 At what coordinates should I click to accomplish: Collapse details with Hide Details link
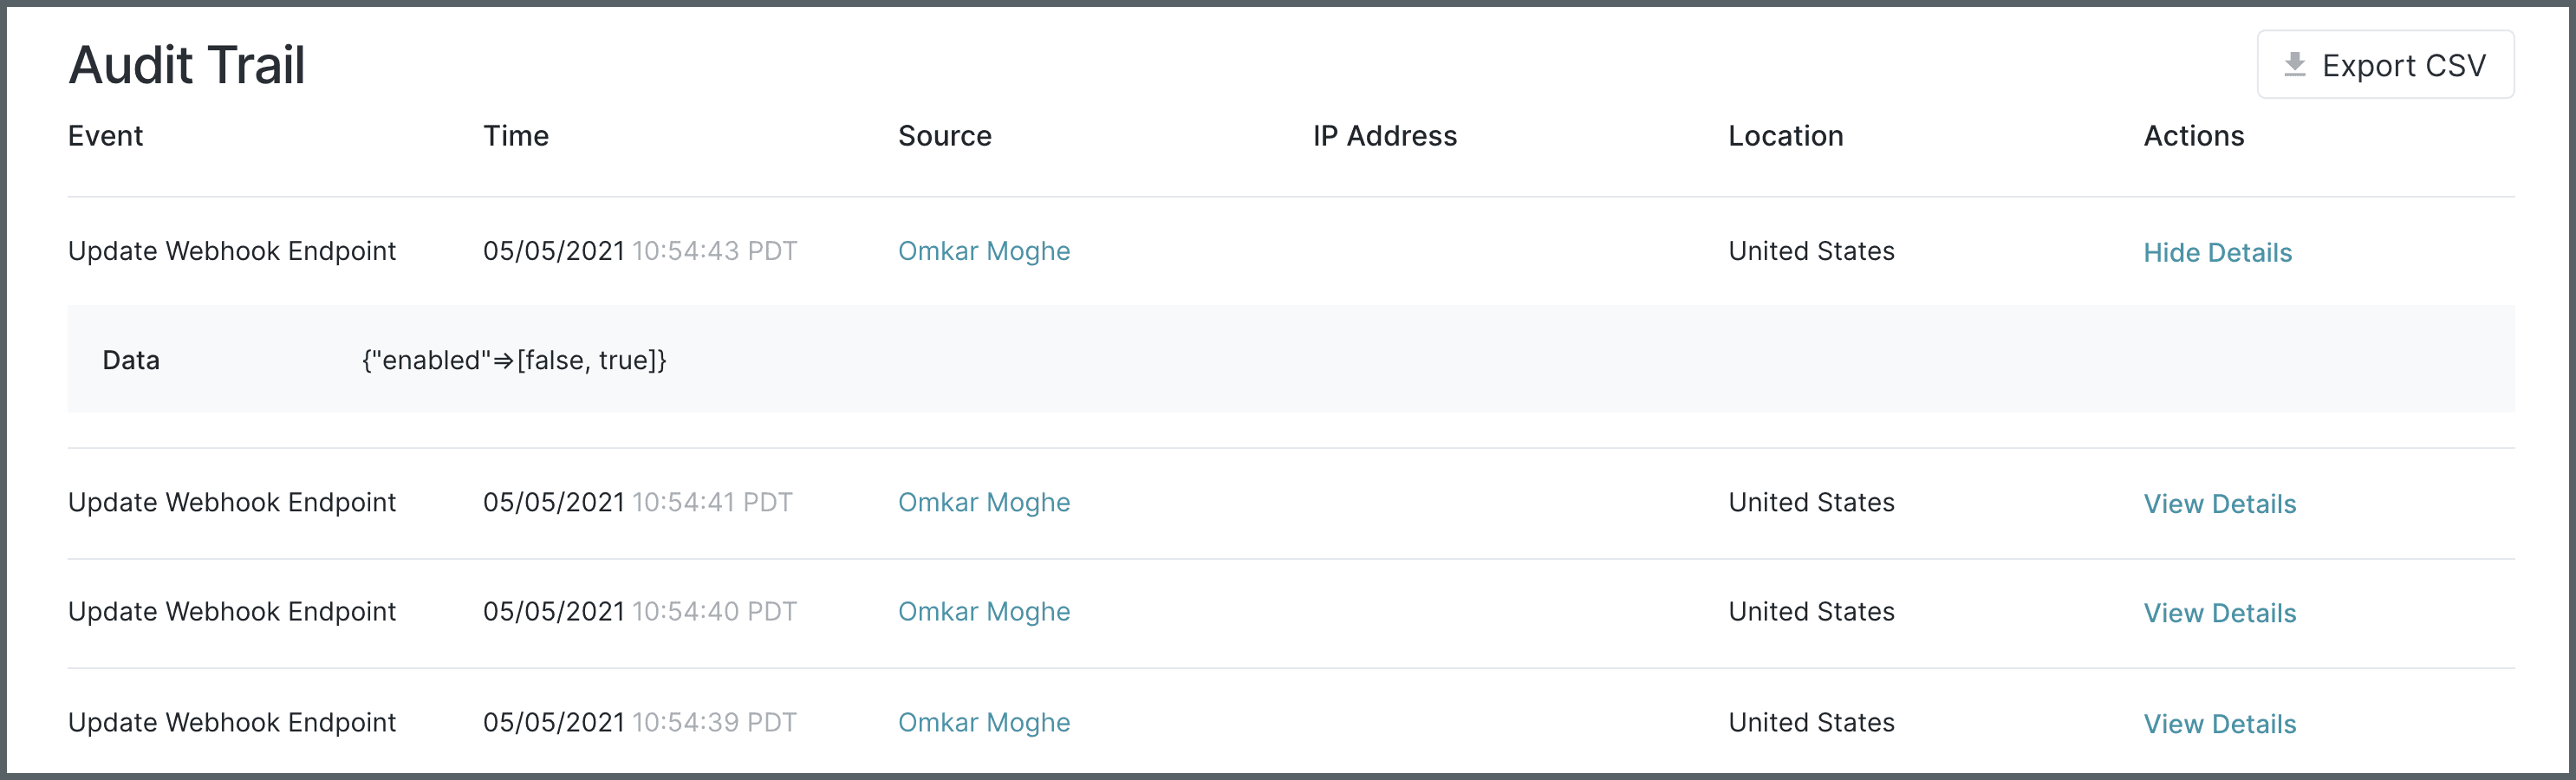(2217, 252)
